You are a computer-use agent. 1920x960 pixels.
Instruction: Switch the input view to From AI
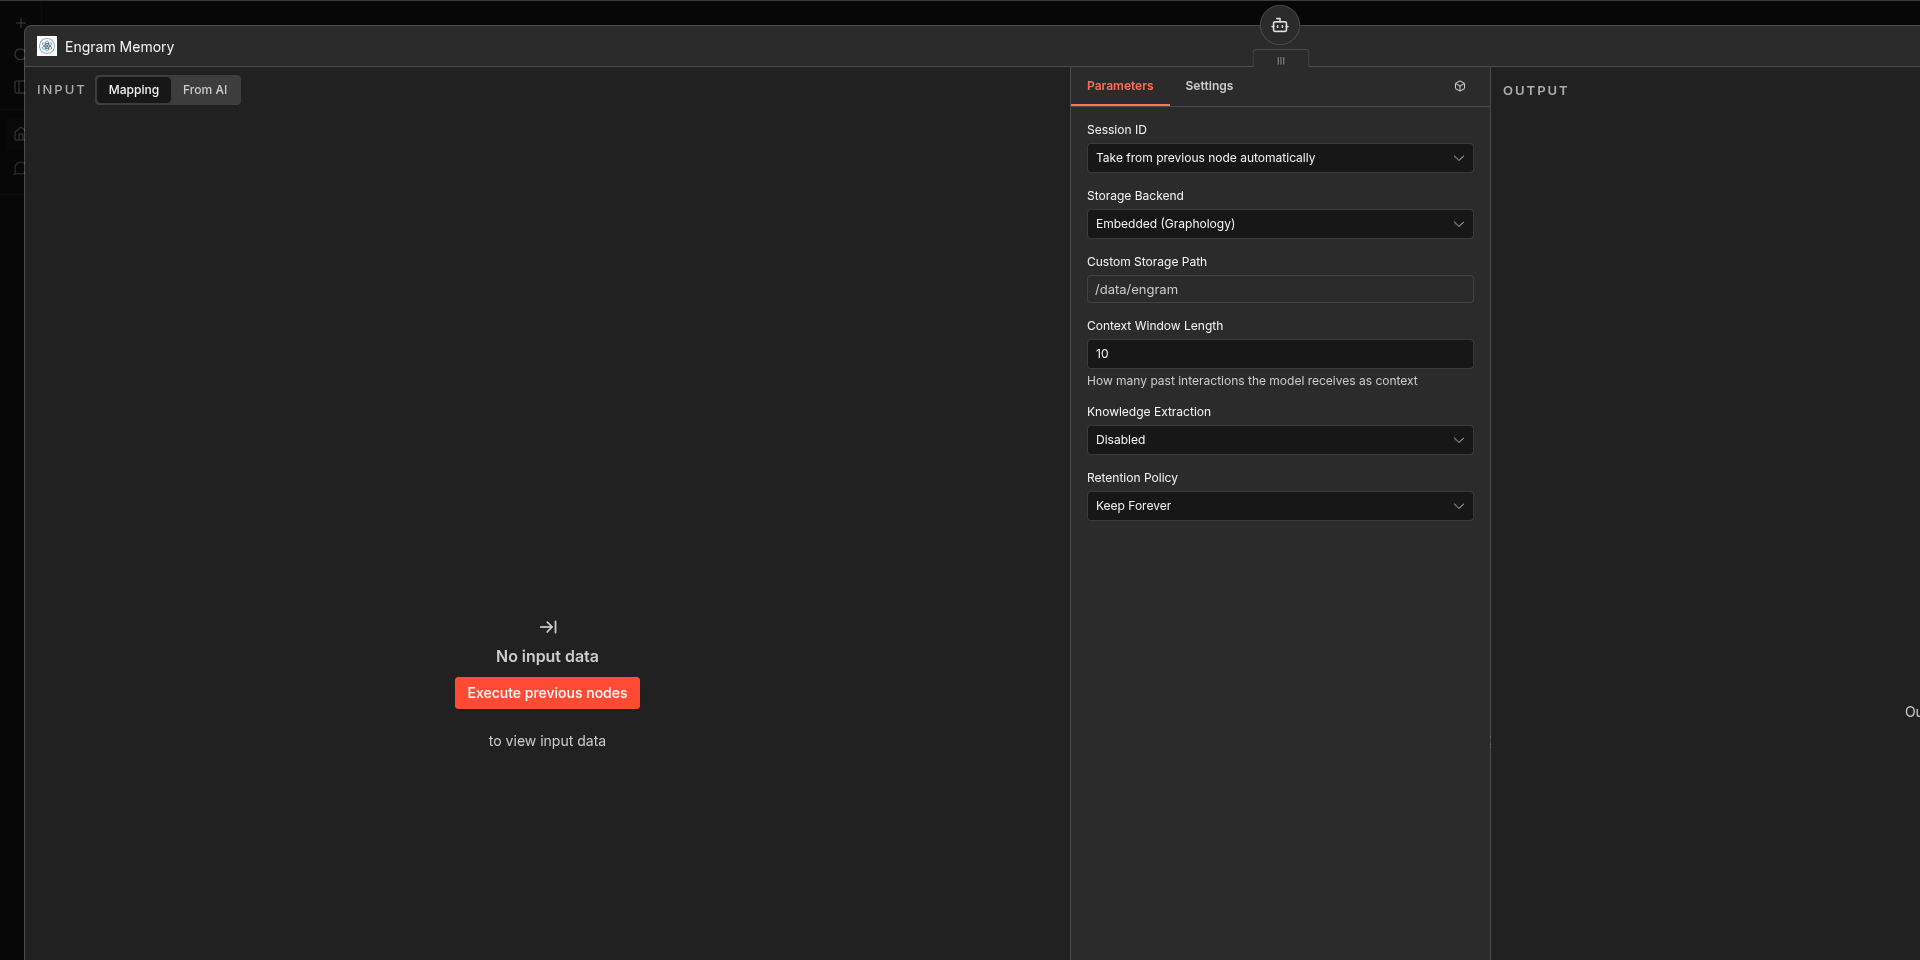205,90
